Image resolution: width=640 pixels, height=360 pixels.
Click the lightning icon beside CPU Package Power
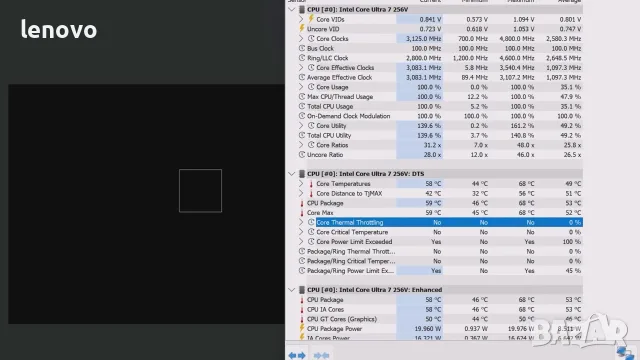[x=302, y=328]
